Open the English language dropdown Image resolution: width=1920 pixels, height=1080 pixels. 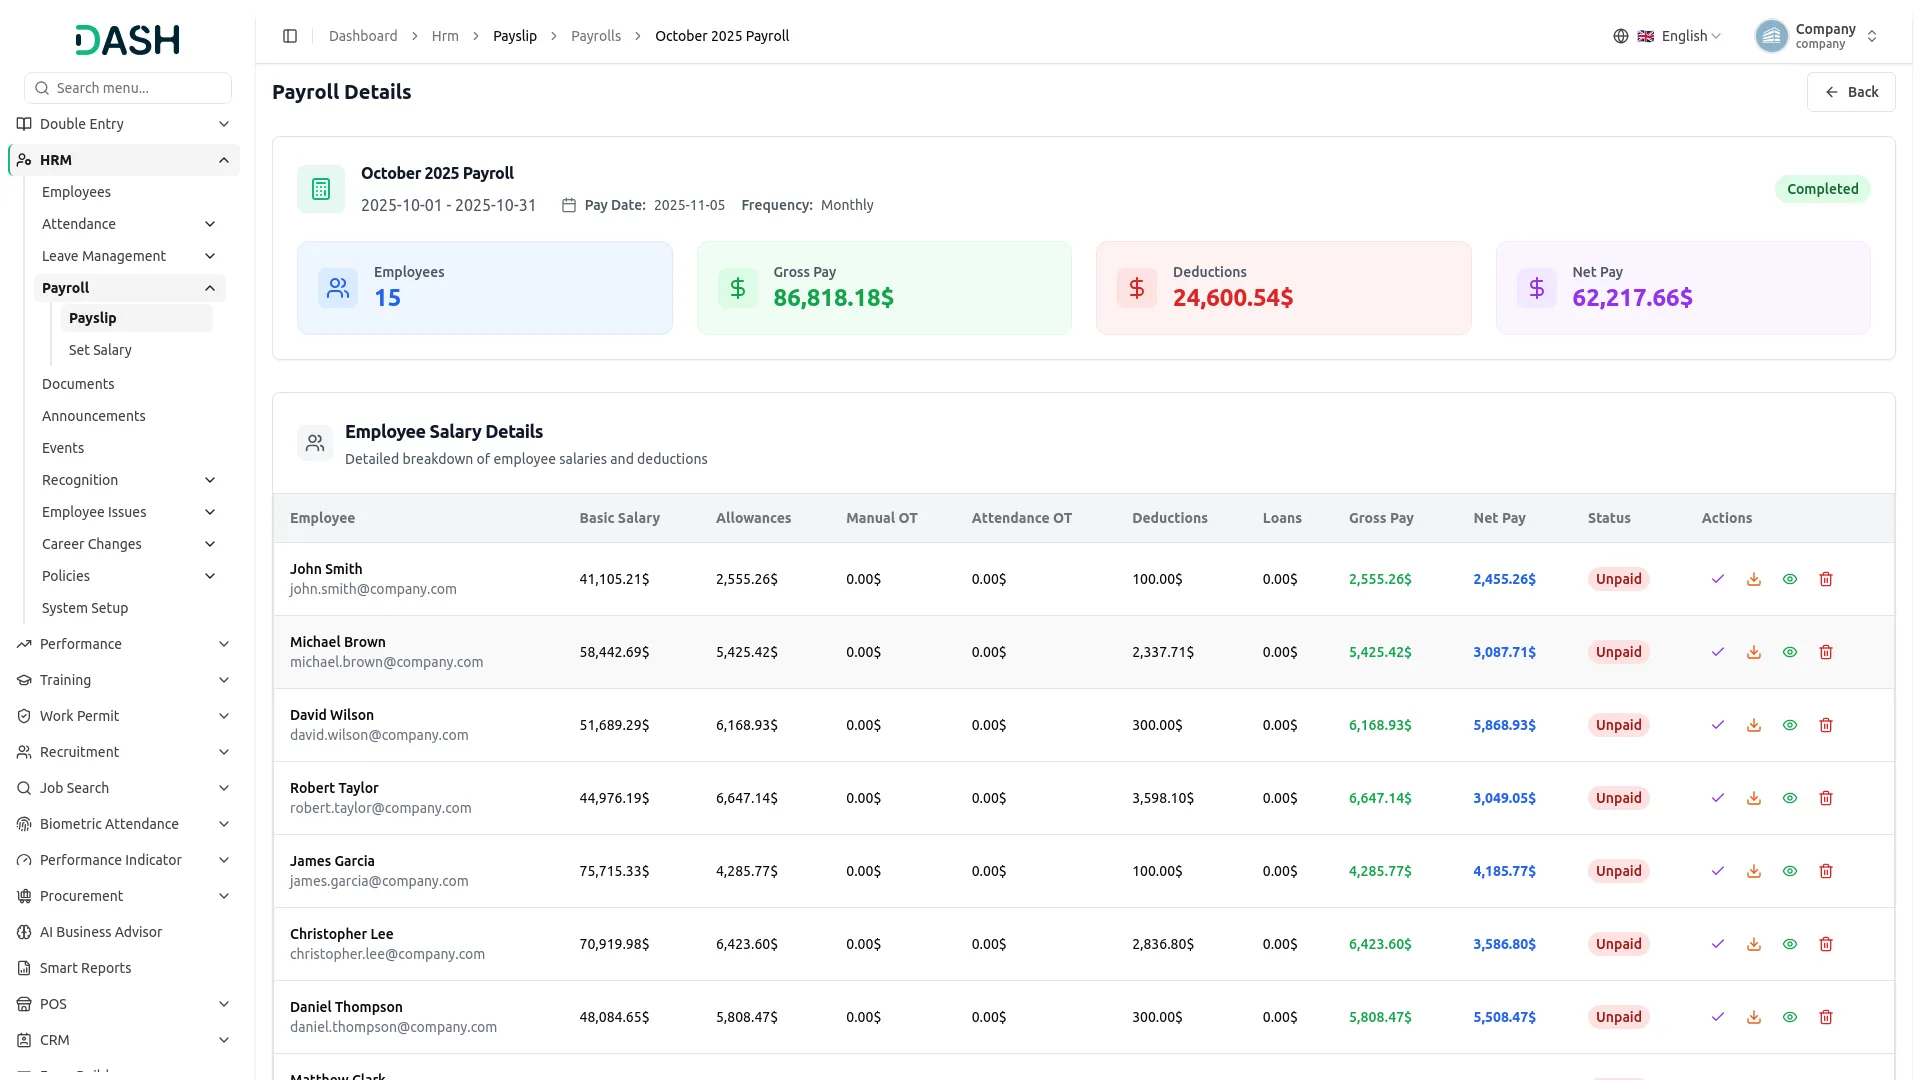pos(1679,36)
